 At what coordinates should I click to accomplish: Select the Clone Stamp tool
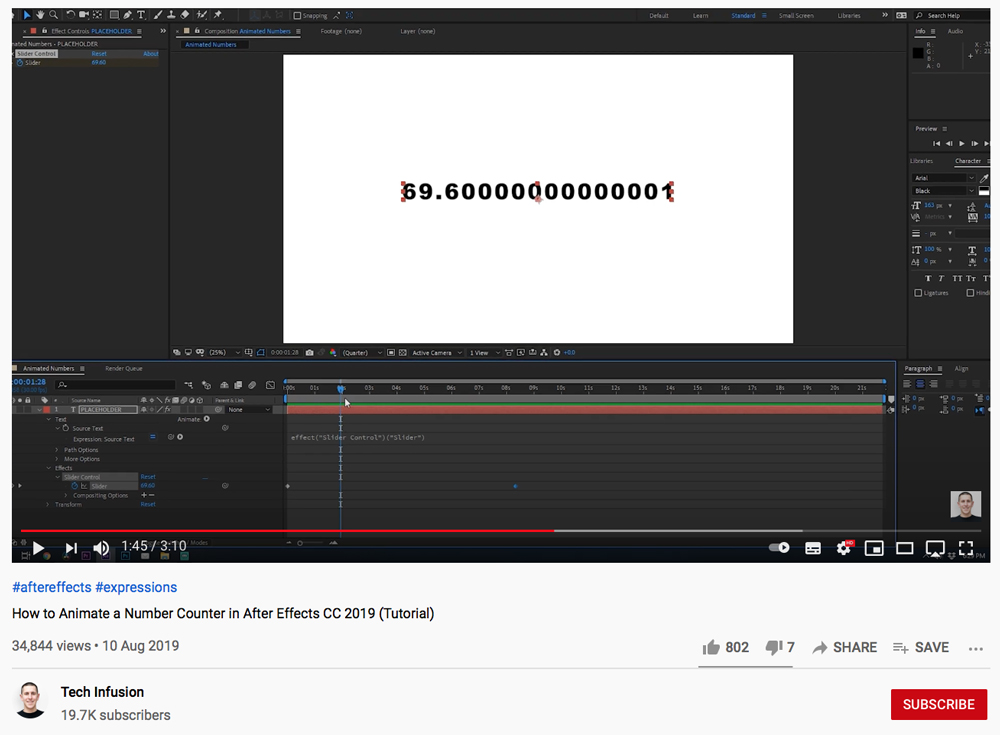(171, 15)
